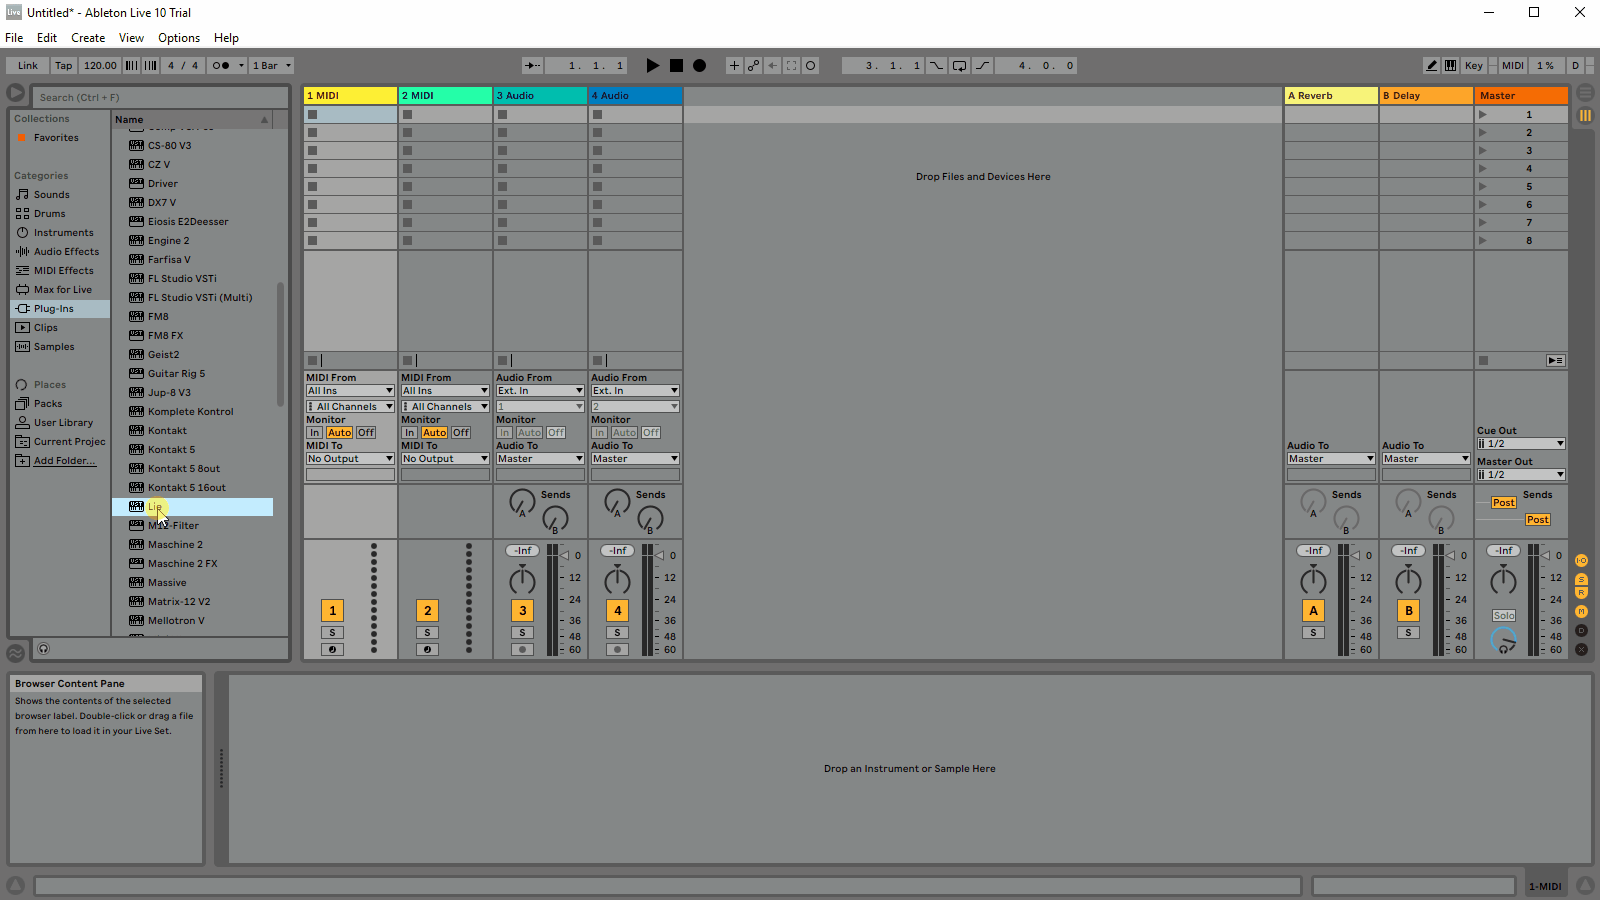Open Options menu
This screenshot has width=1600, height=900.
[179, 38]
